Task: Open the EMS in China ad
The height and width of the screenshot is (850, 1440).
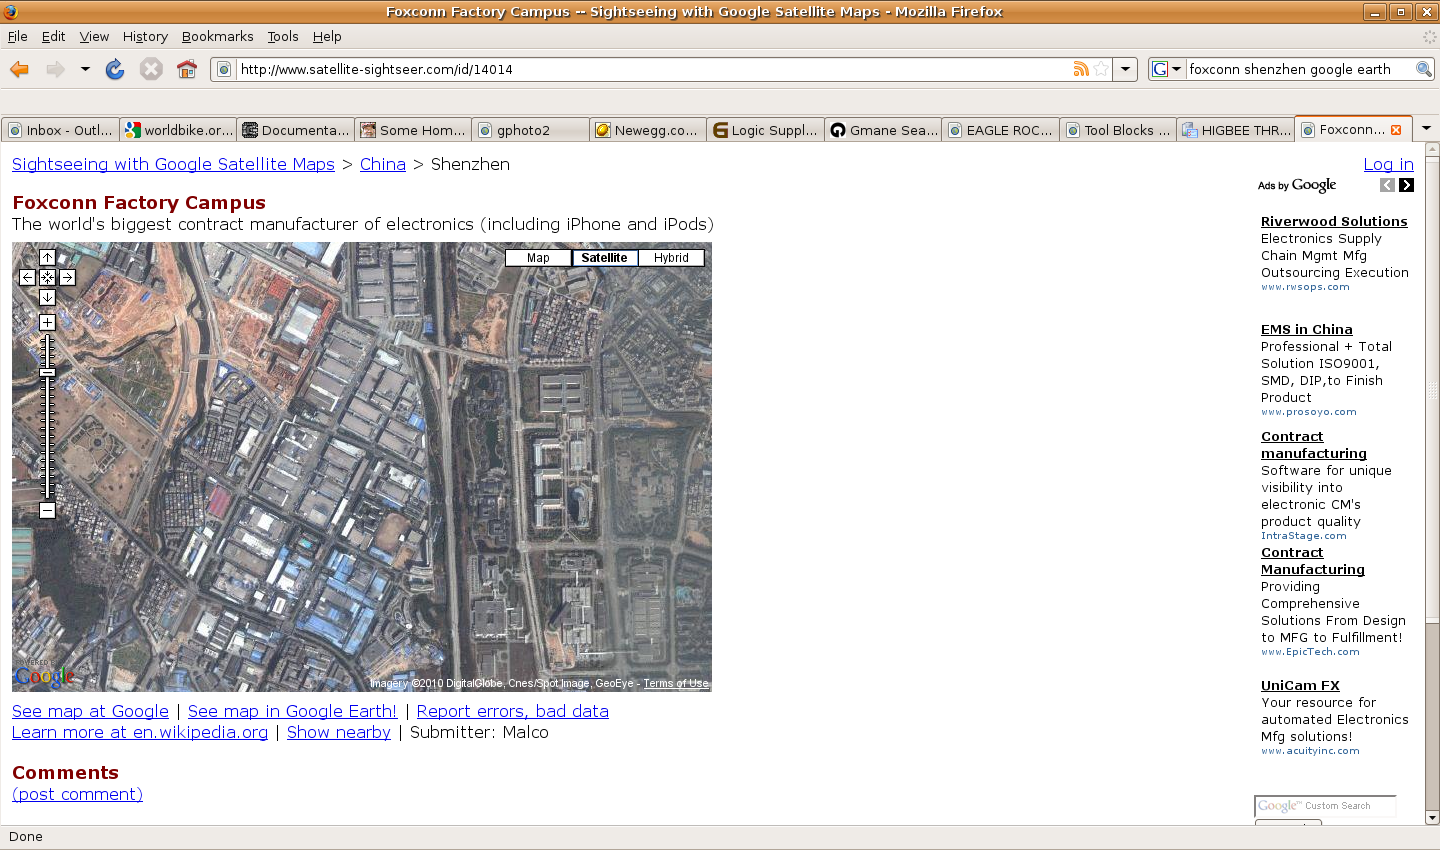Action: point(1307,329)
